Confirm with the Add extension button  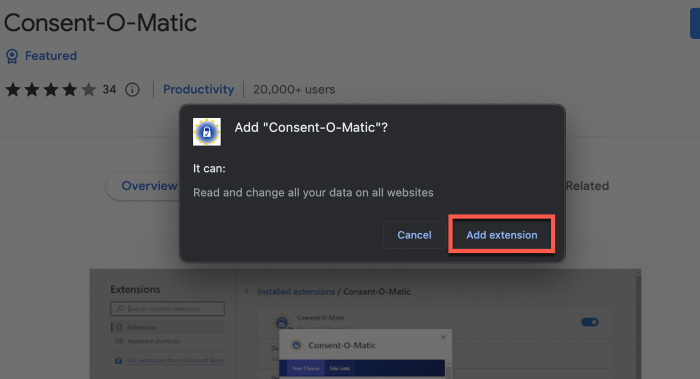point(501,235)
